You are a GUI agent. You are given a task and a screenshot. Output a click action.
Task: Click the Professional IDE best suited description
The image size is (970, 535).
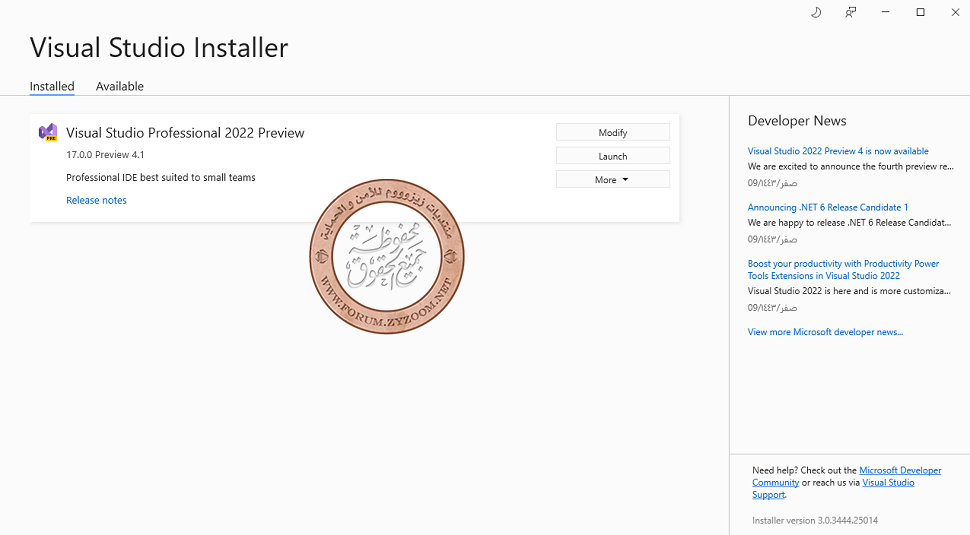[x=161, y=178]
